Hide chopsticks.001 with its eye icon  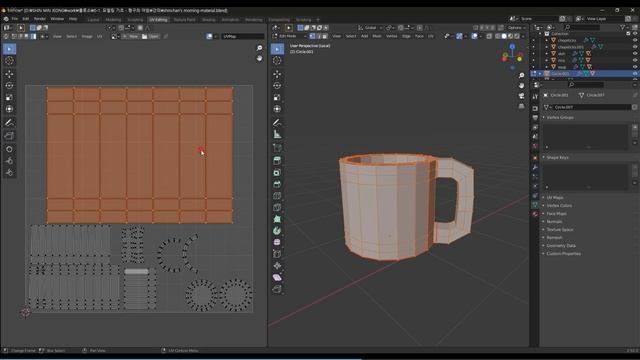635,47
